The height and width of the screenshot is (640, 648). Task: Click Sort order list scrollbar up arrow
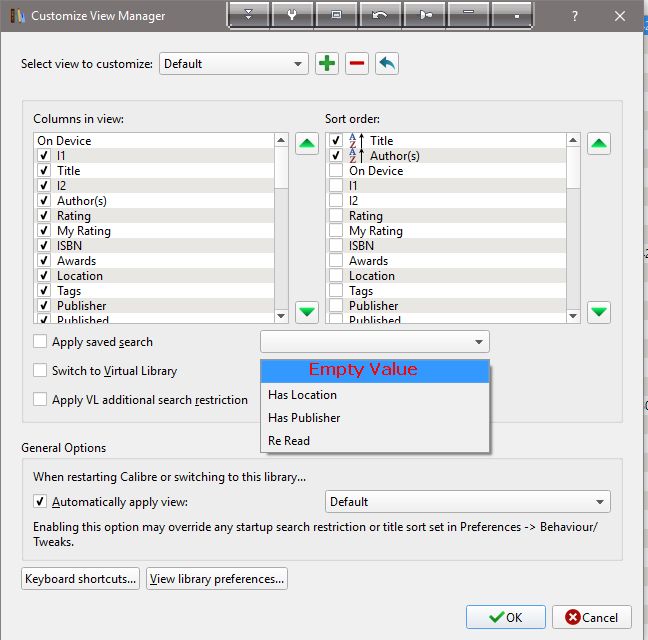(x=573, y=140)
